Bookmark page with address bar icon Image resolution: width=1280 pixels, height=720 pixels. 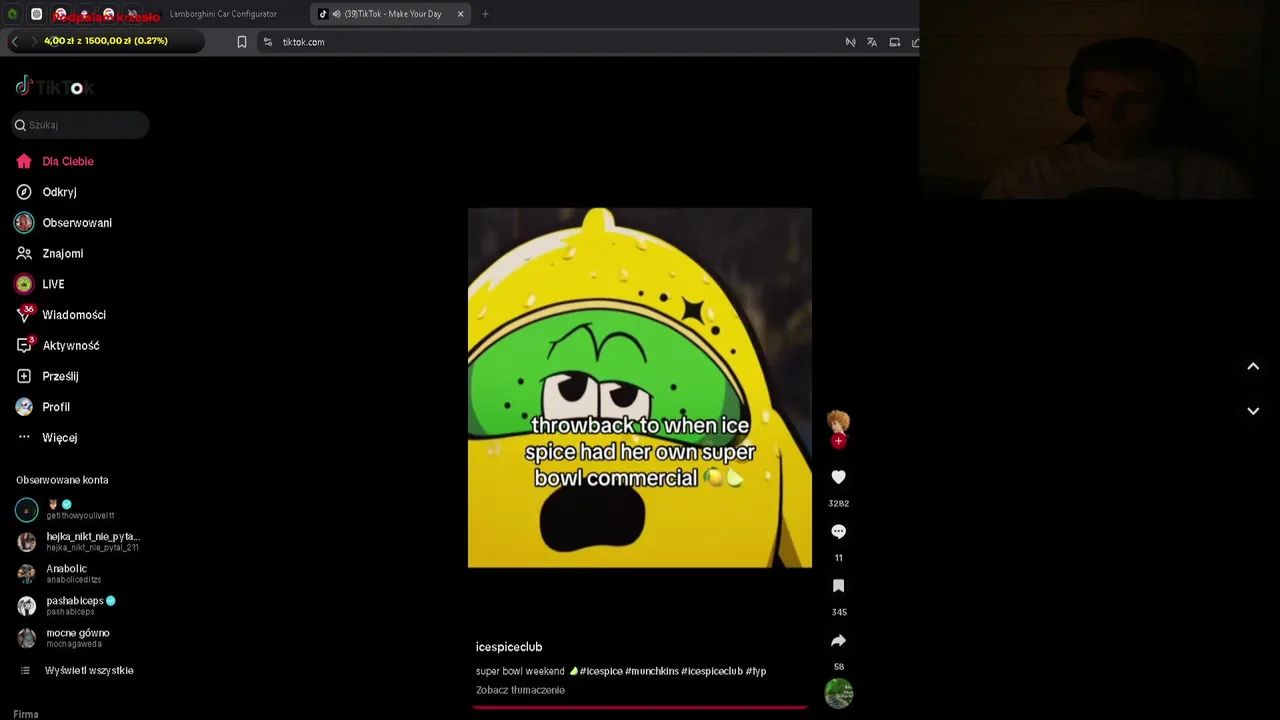click(x=242, y=42)
